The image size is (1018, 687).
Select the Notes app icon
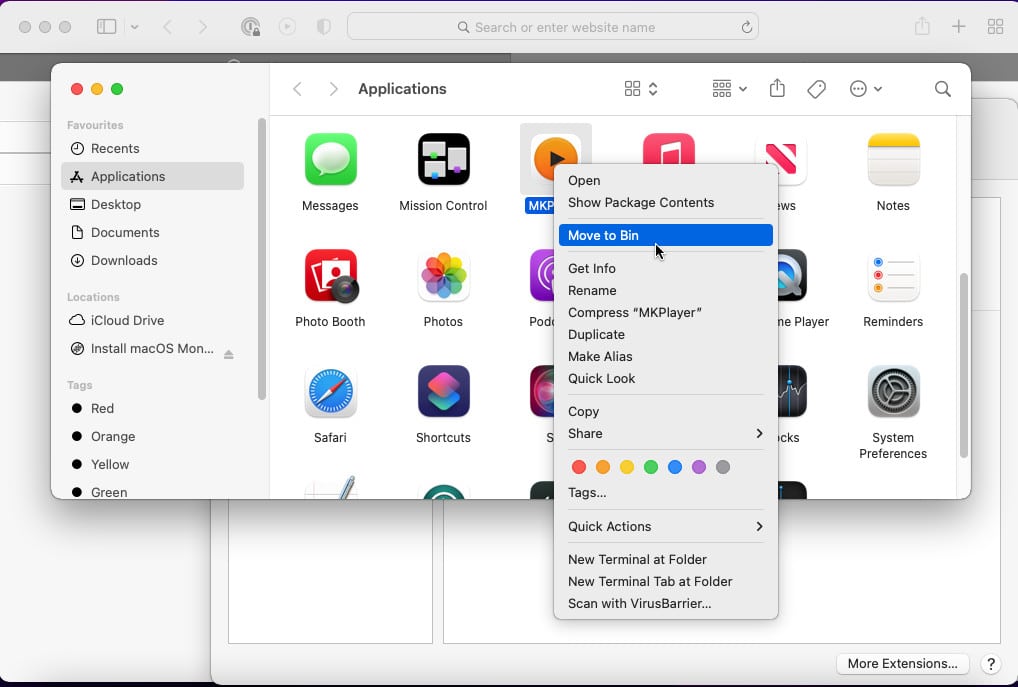click(x=893, y=159)
